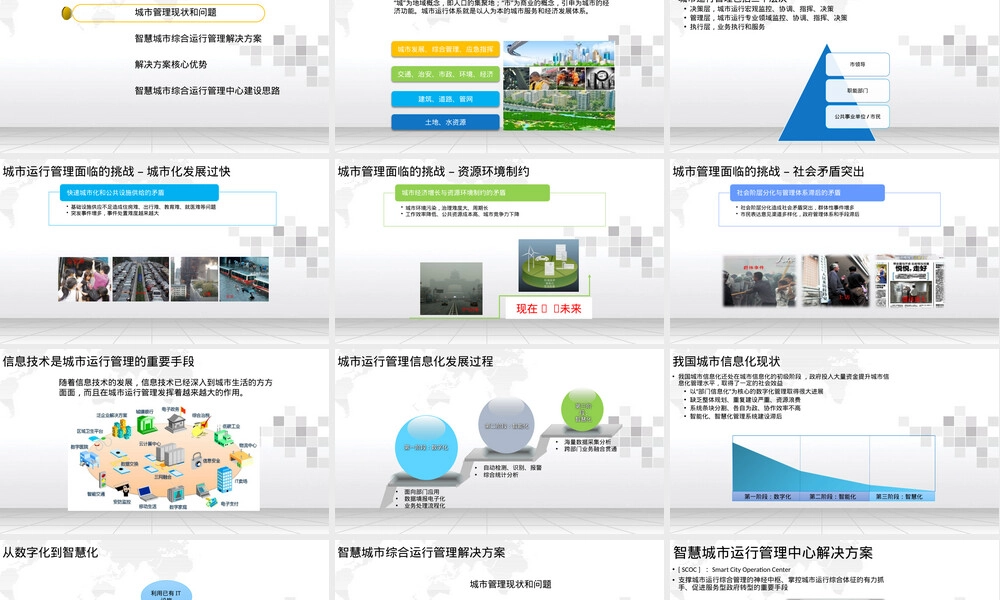Click the pyramid box 公共事业单位 / 市民
The width and height of the screenshot is (1000, 600).
(857, 117)
